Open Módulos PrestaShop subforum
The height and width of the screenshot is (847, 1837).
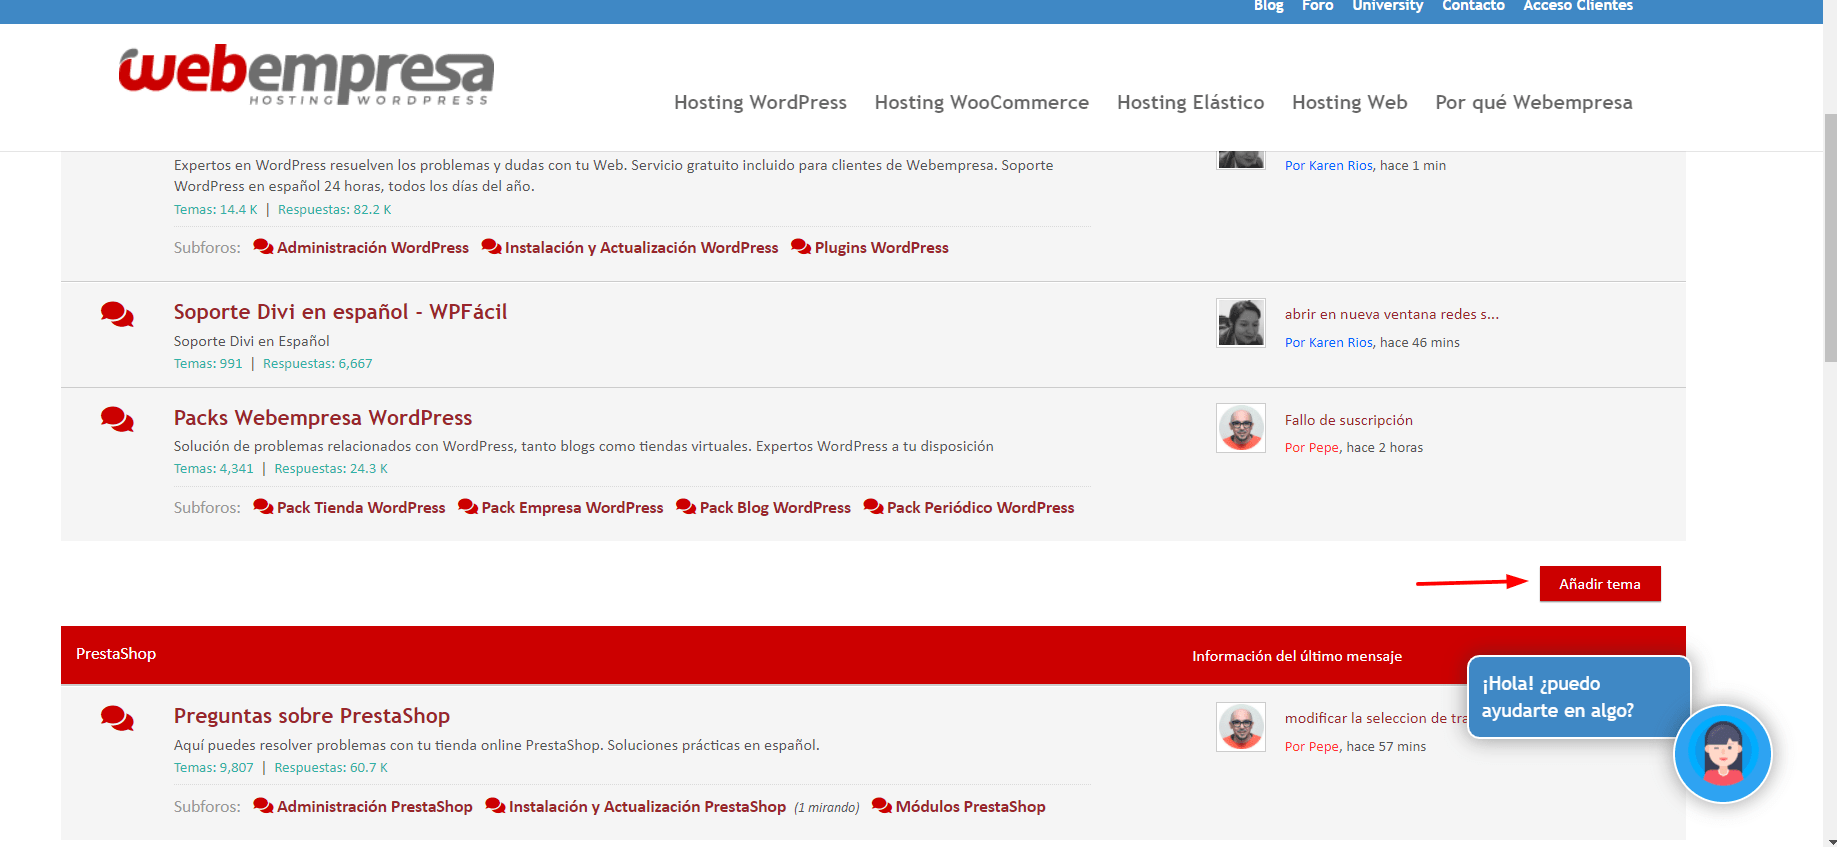pos(970,807)
